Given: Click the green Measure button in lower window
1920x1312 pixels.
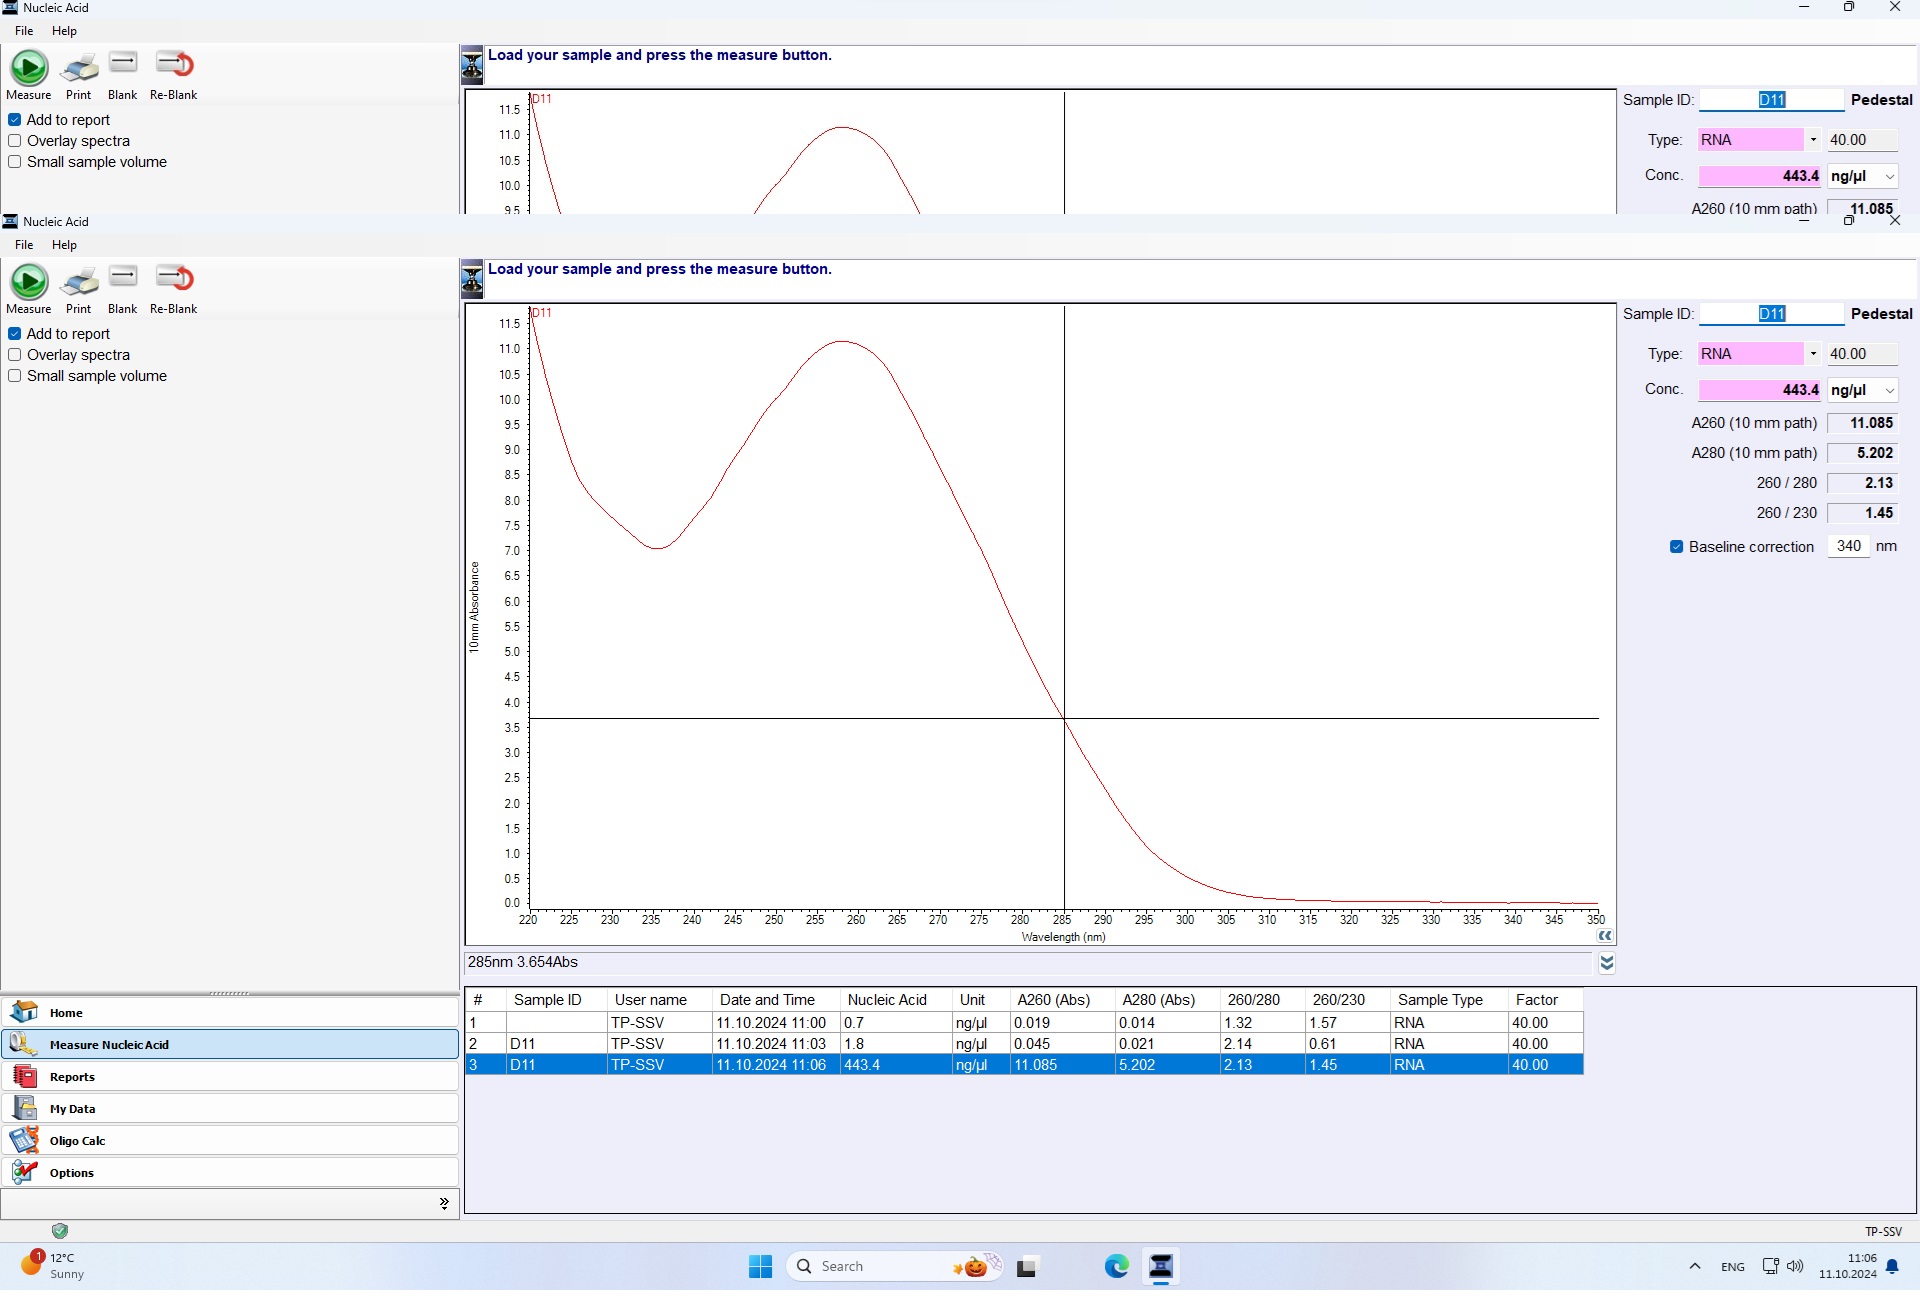Looking at the screenshot, I should click(29, 283).
